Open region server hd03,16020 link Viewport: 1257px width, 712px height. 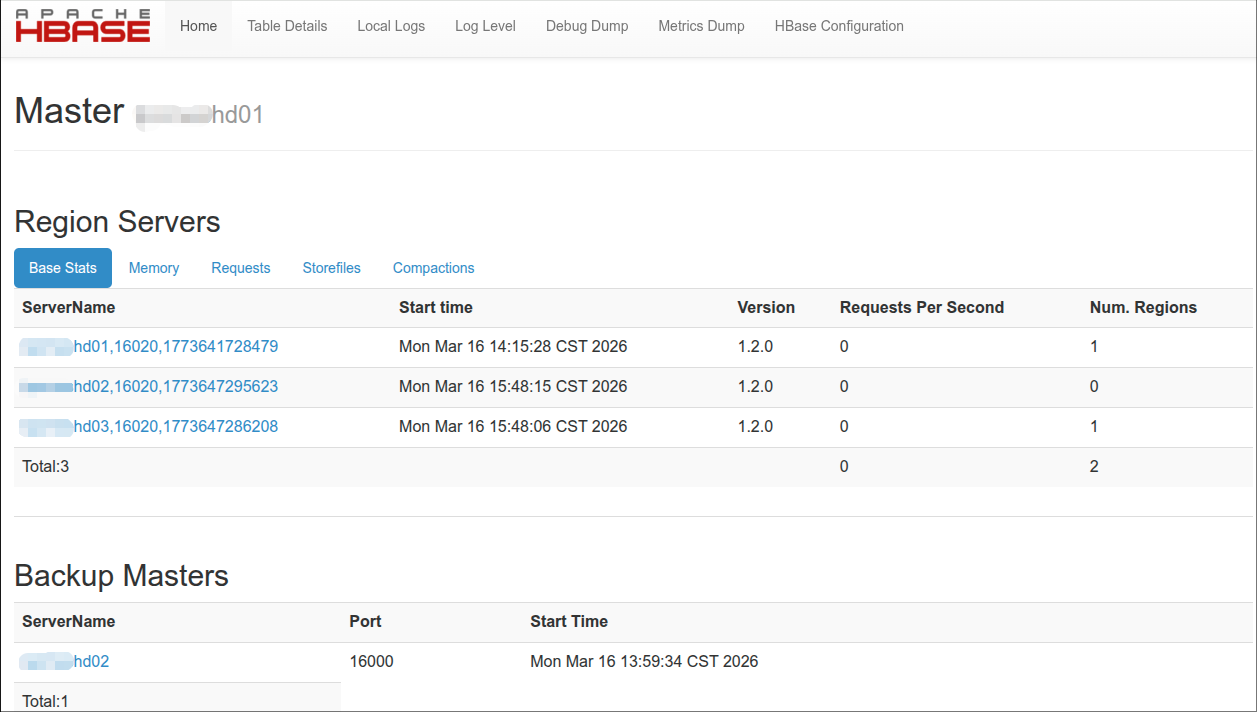pos(150,427)
